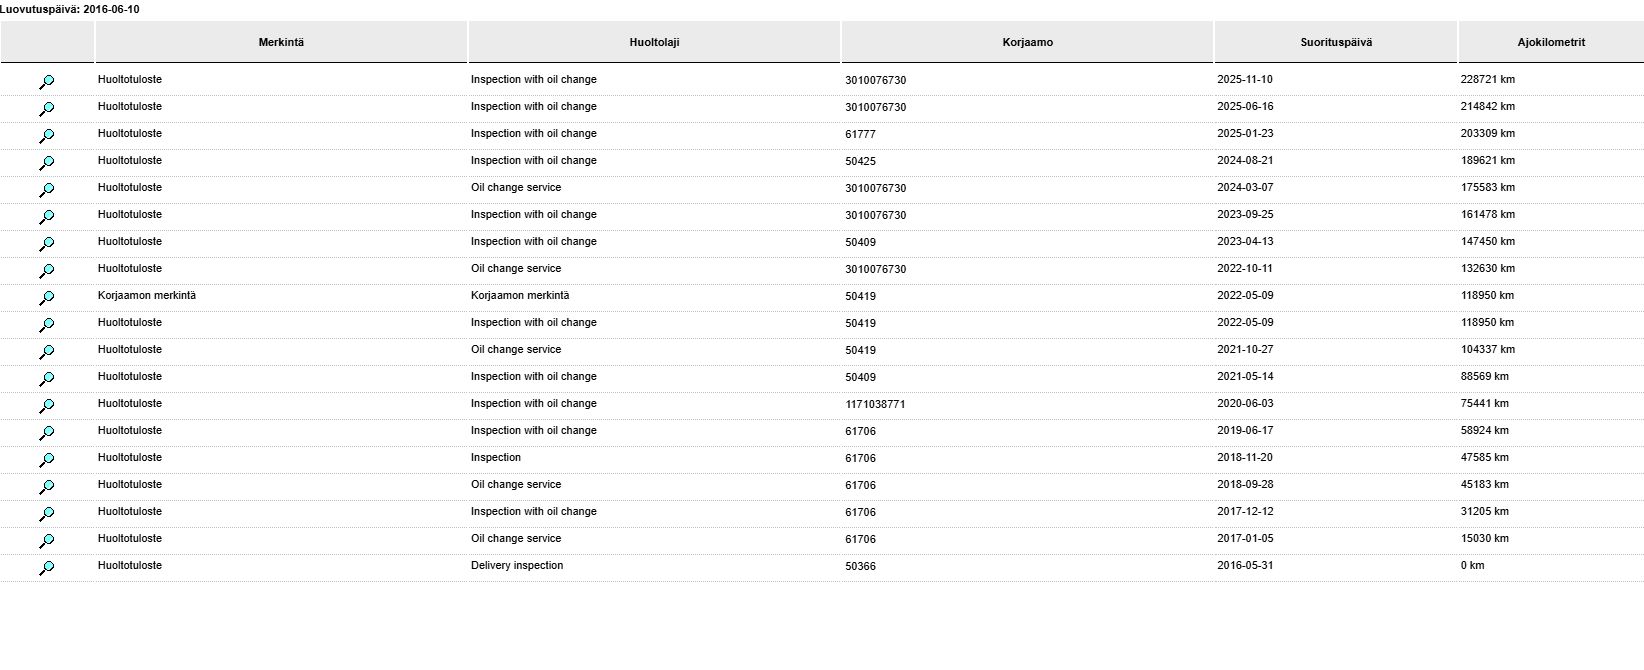Click magnifier for 2024-03-07 oil change service

[x=46, y=190]
